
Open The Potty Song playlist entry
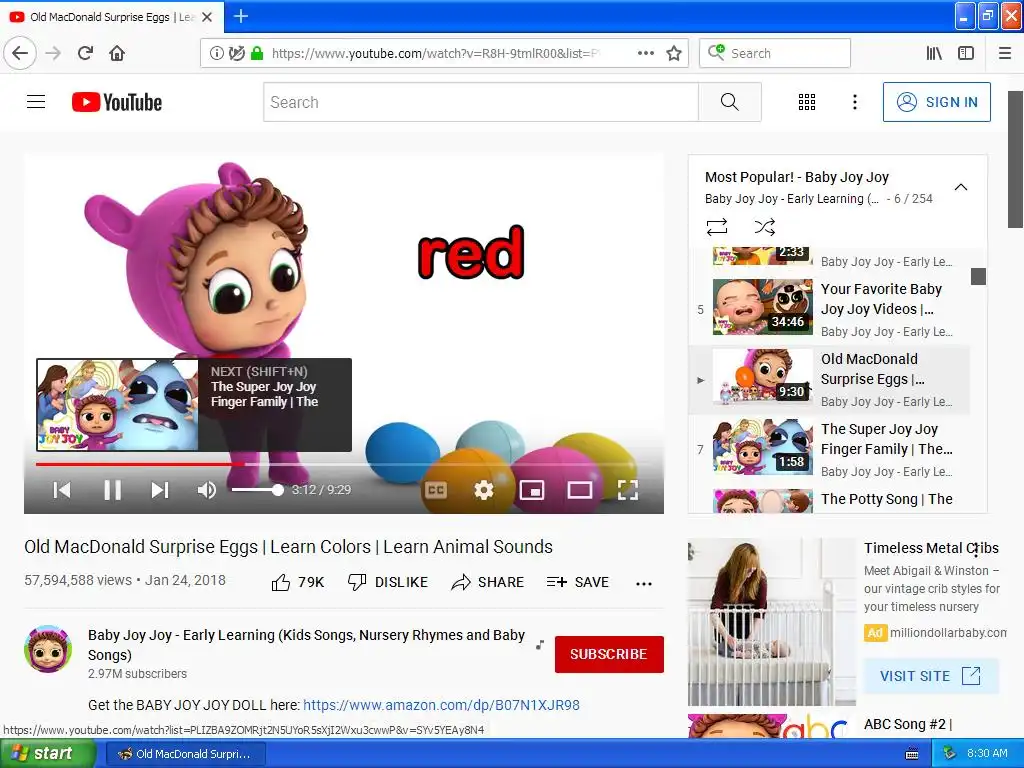829,500
